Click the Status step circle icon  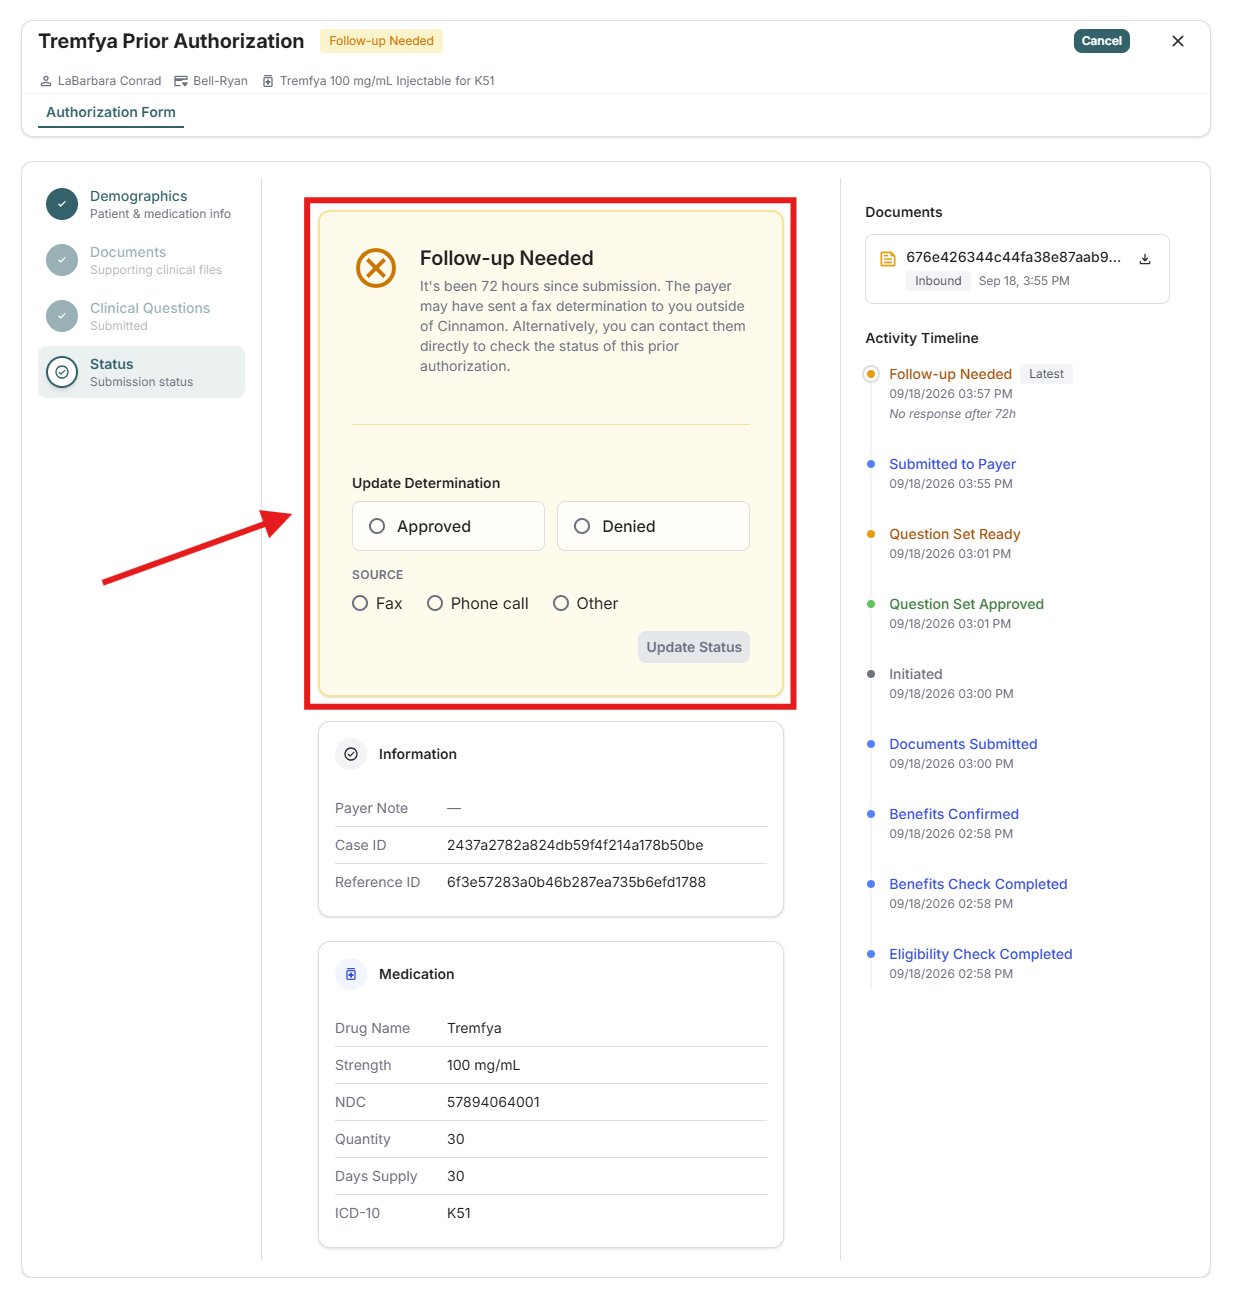(x=62, y=372)
